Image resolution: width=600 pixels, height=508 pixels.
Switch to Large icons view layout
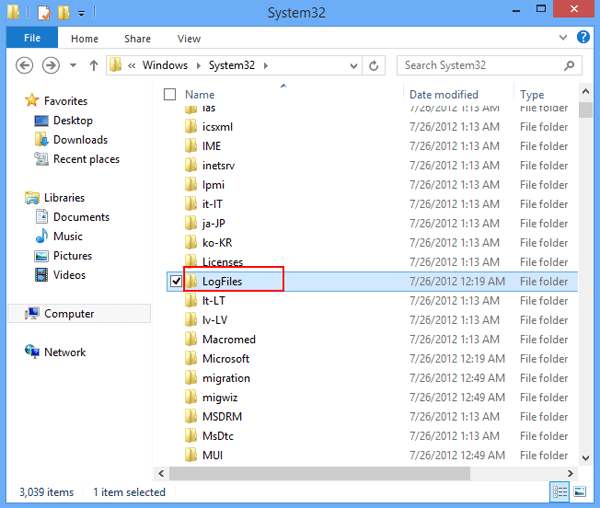[x=580, y=492]
